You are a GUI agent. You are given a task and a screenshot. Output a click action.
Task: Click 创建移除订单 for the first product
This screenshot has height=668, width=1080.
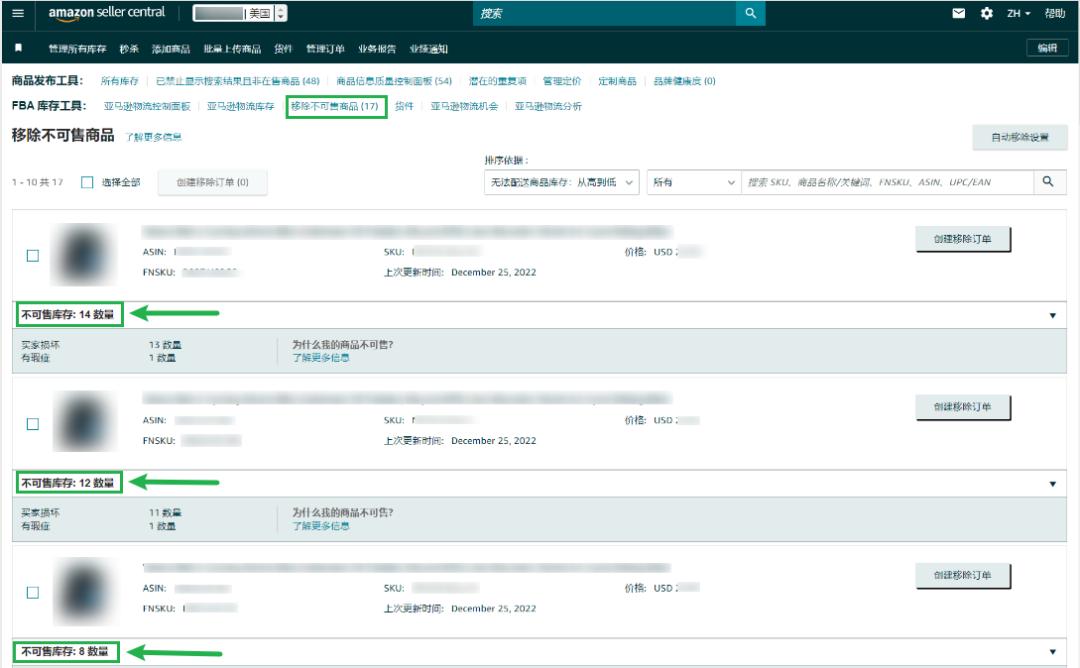(964, 241)
